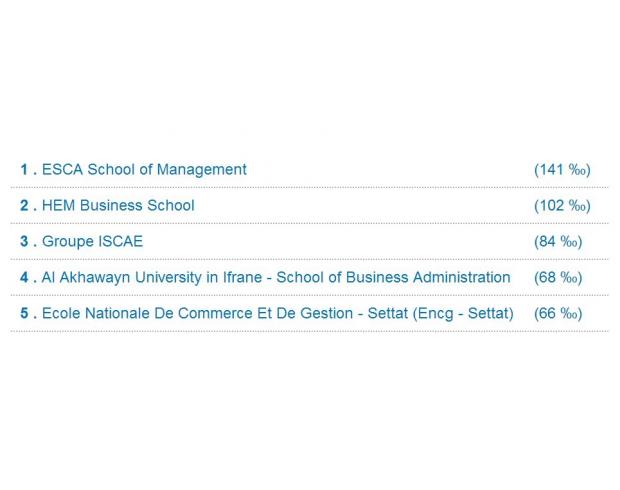Image resolution: width=620 pixels, height=490 pixels.
Task: Select the 102 ‰ score value
Action: coord(562,206)
